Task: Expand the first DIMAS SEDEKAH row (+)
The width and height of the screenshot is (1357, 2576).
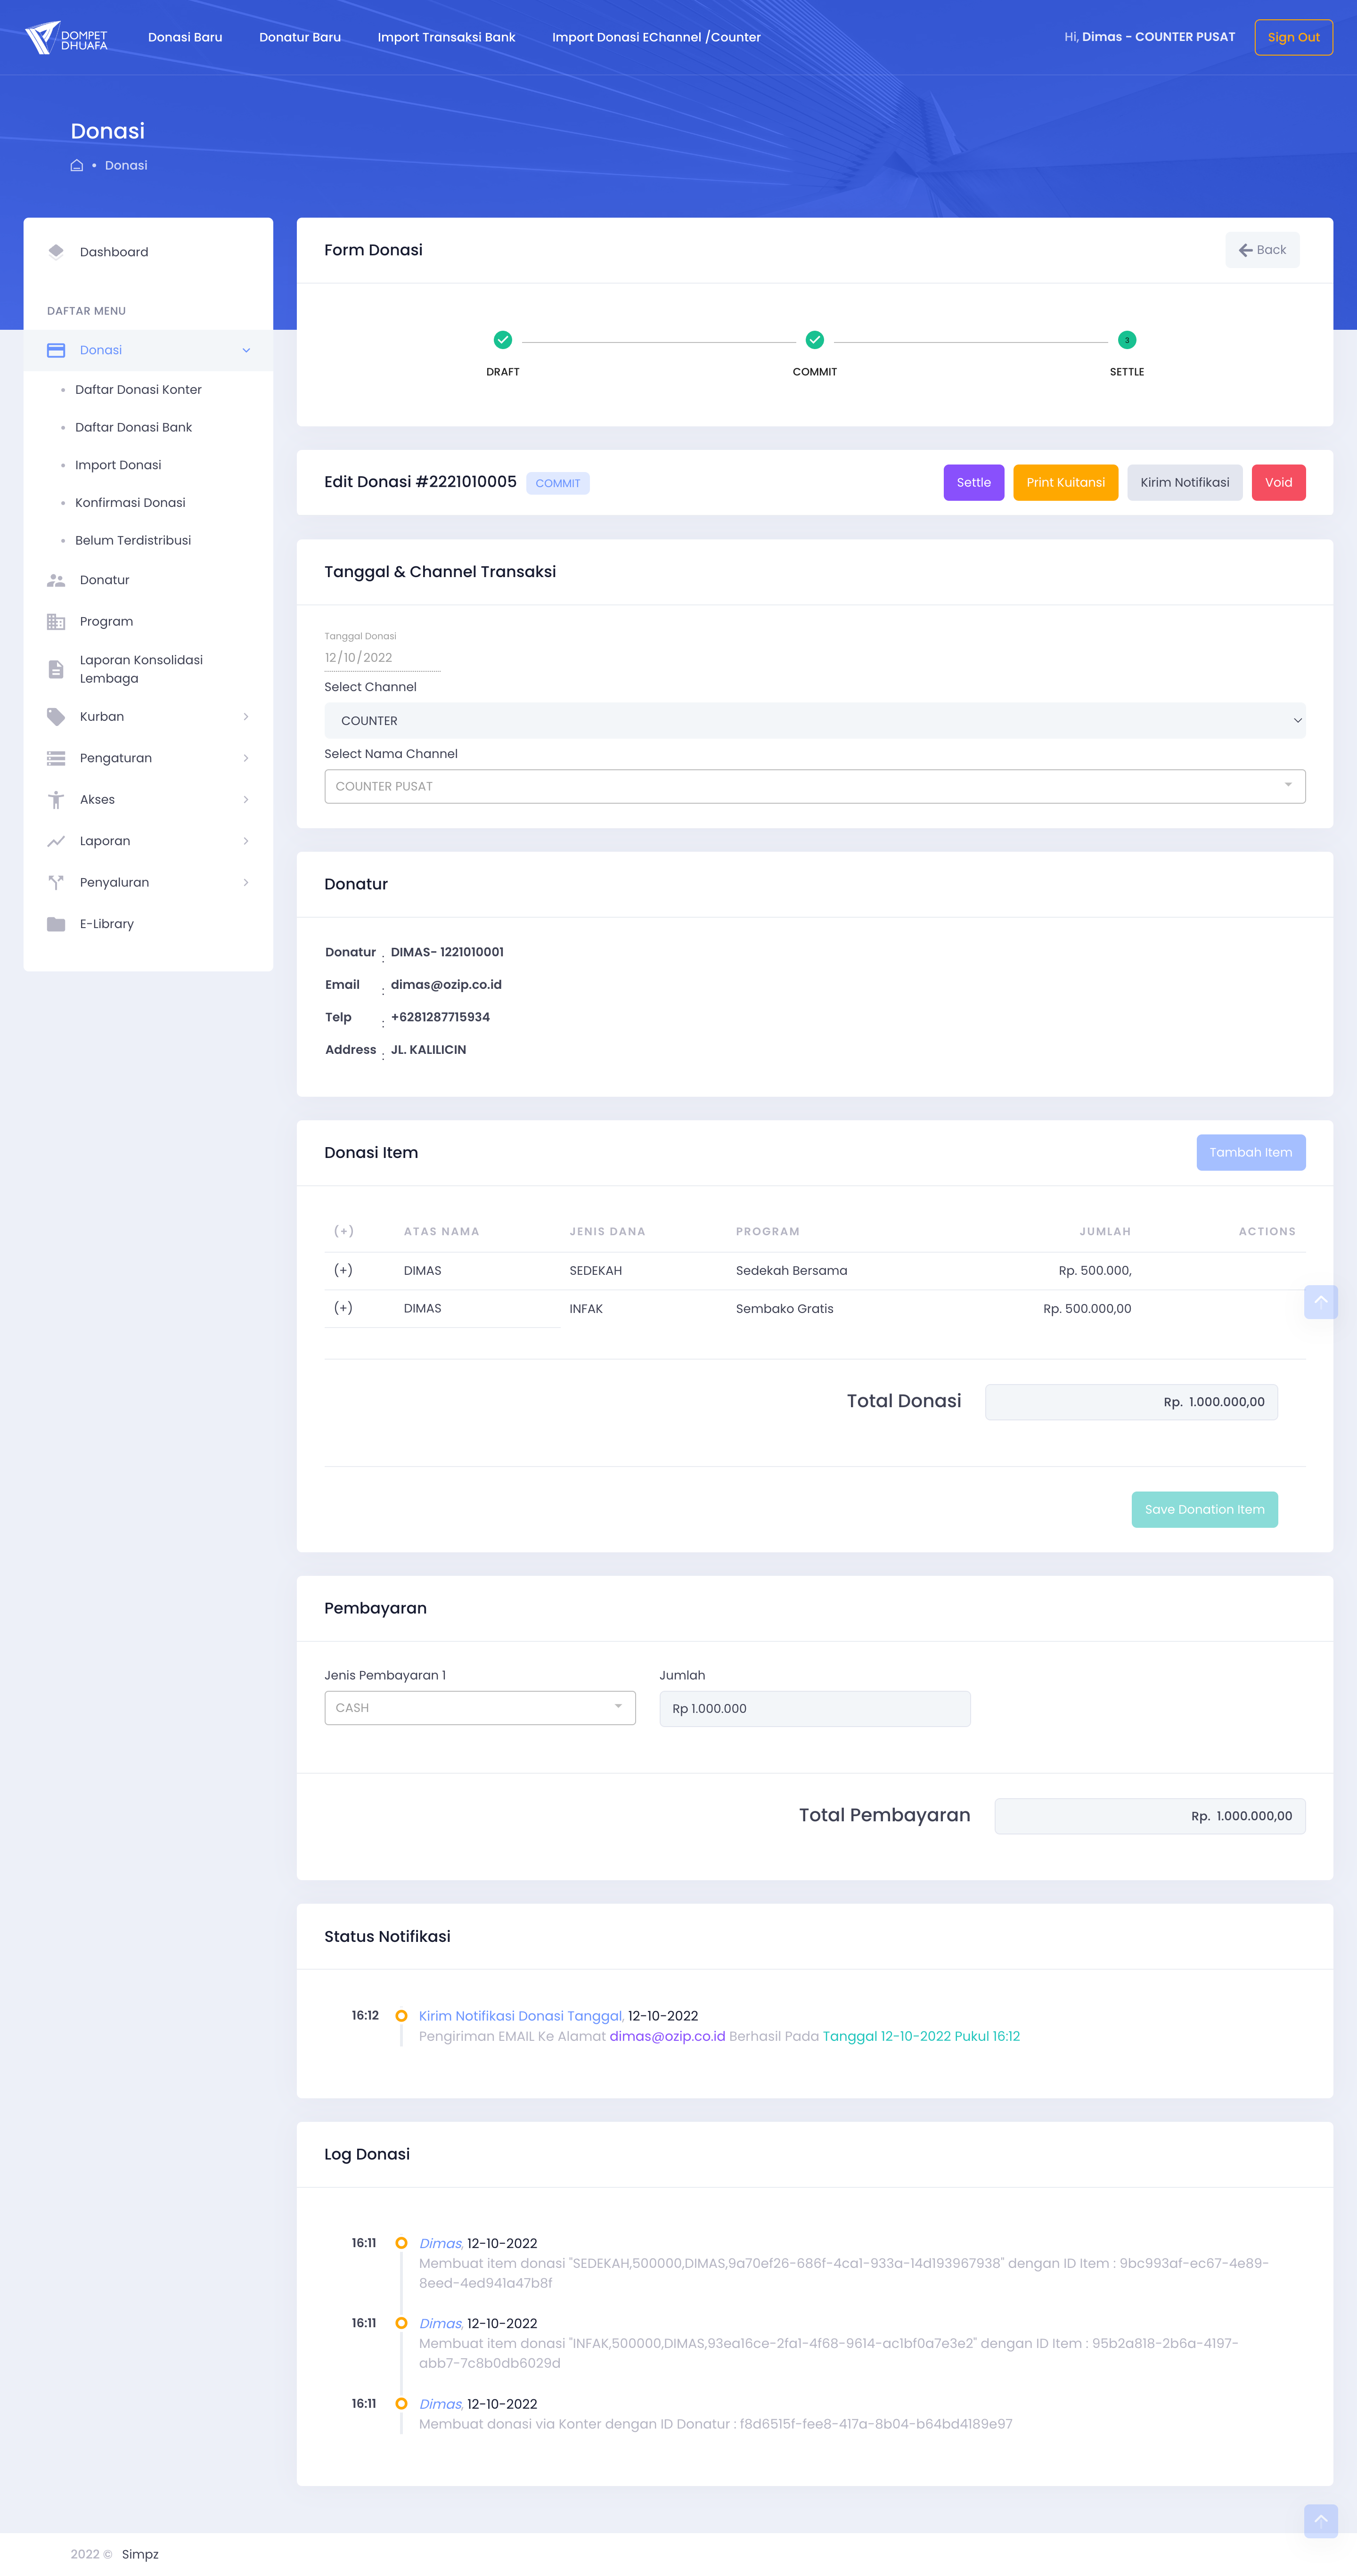Action: click(x=343, y=1270)
